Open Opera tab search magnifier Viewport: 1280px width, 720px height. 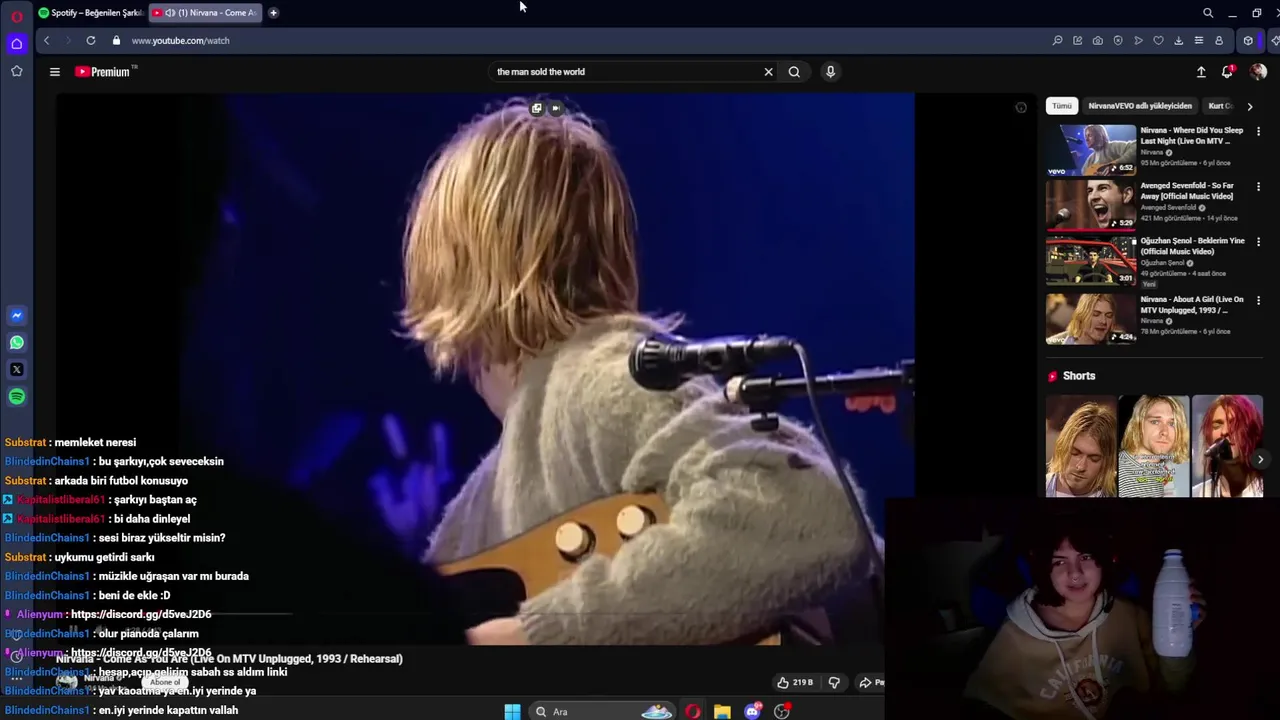pos(1208,13)
